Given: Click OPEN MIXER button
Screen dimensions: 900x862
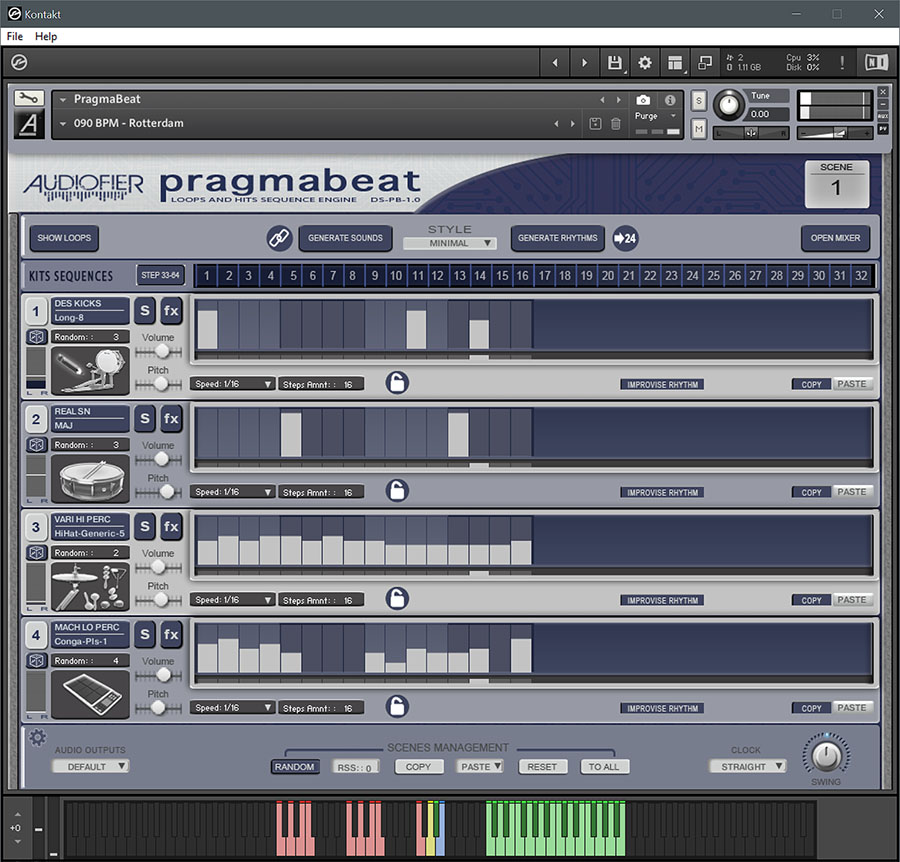Looking at the screenshot, I should (x=835, y=238).
